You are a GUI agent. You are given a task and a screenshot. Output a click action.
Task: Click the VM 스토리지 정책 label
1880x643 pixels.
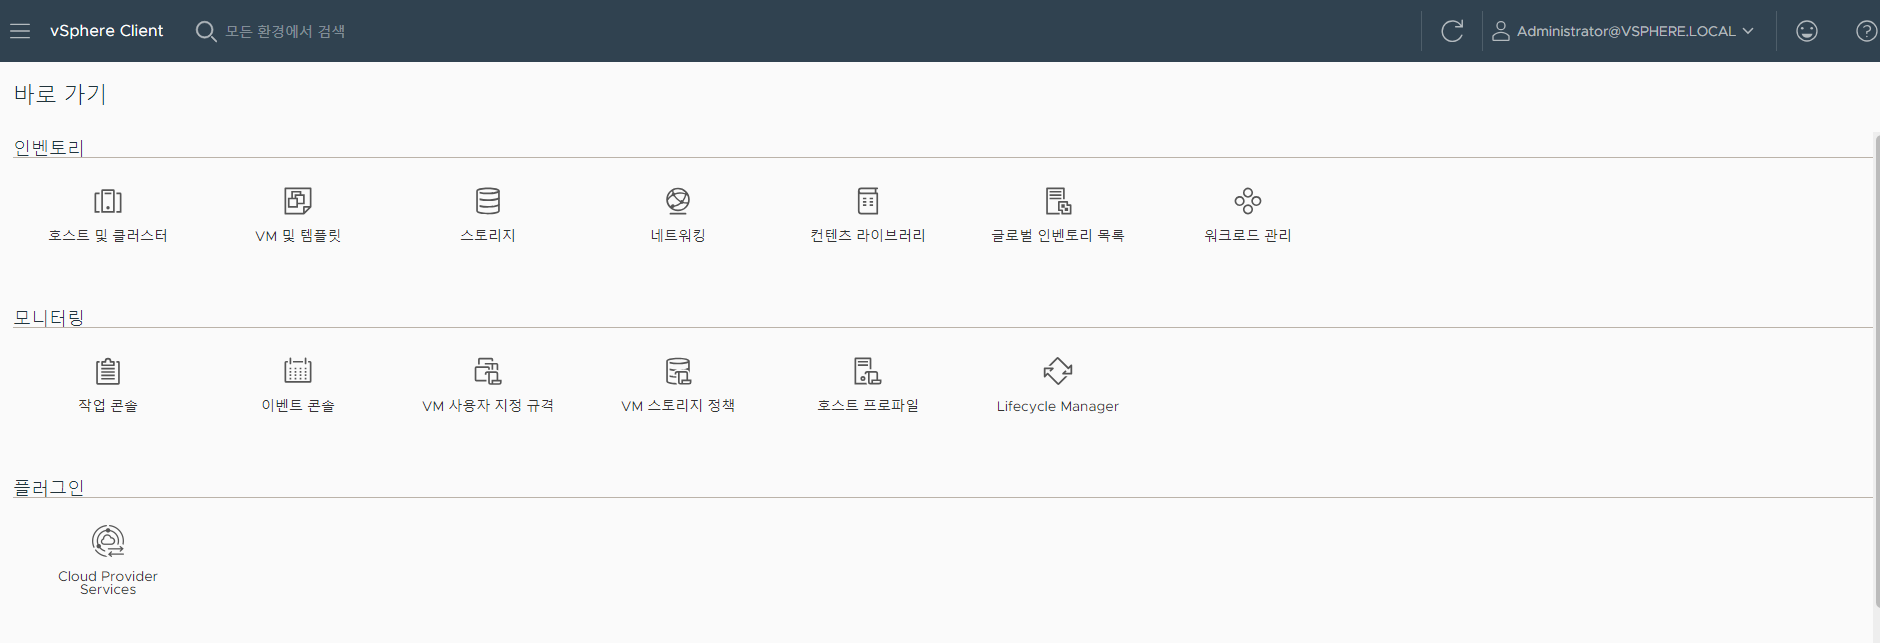click(678, 406)
